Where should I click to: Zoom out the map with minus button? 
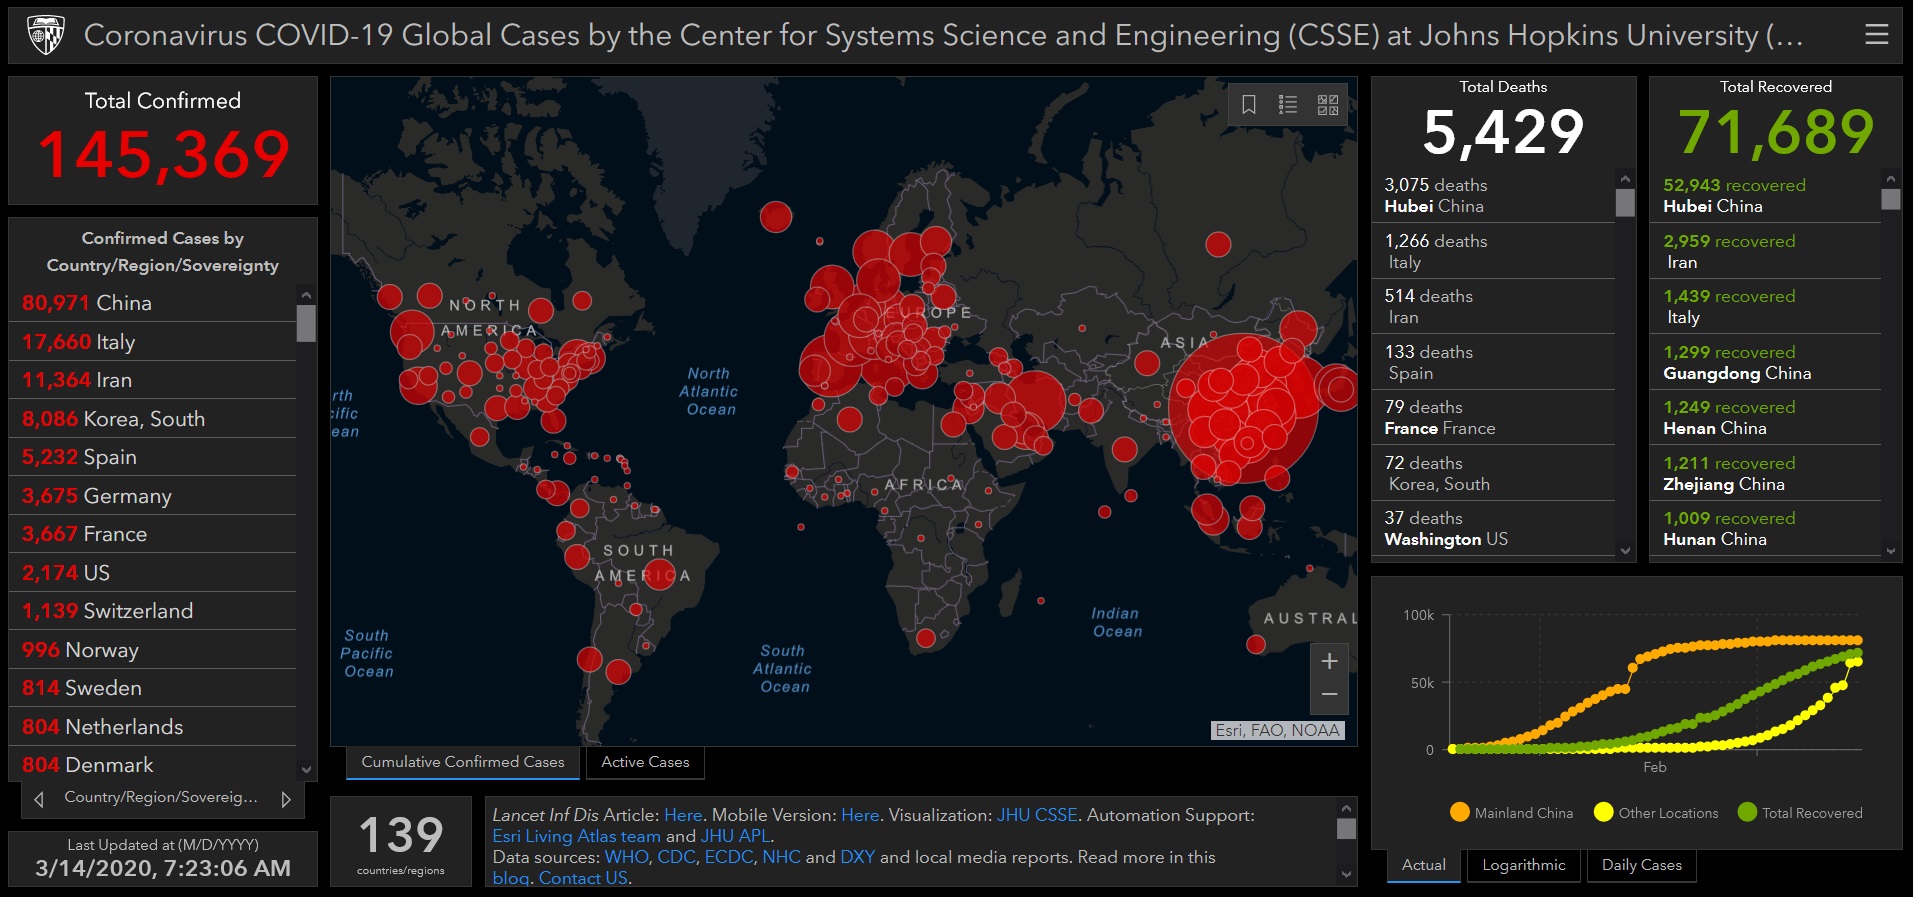click(1329, 695)
